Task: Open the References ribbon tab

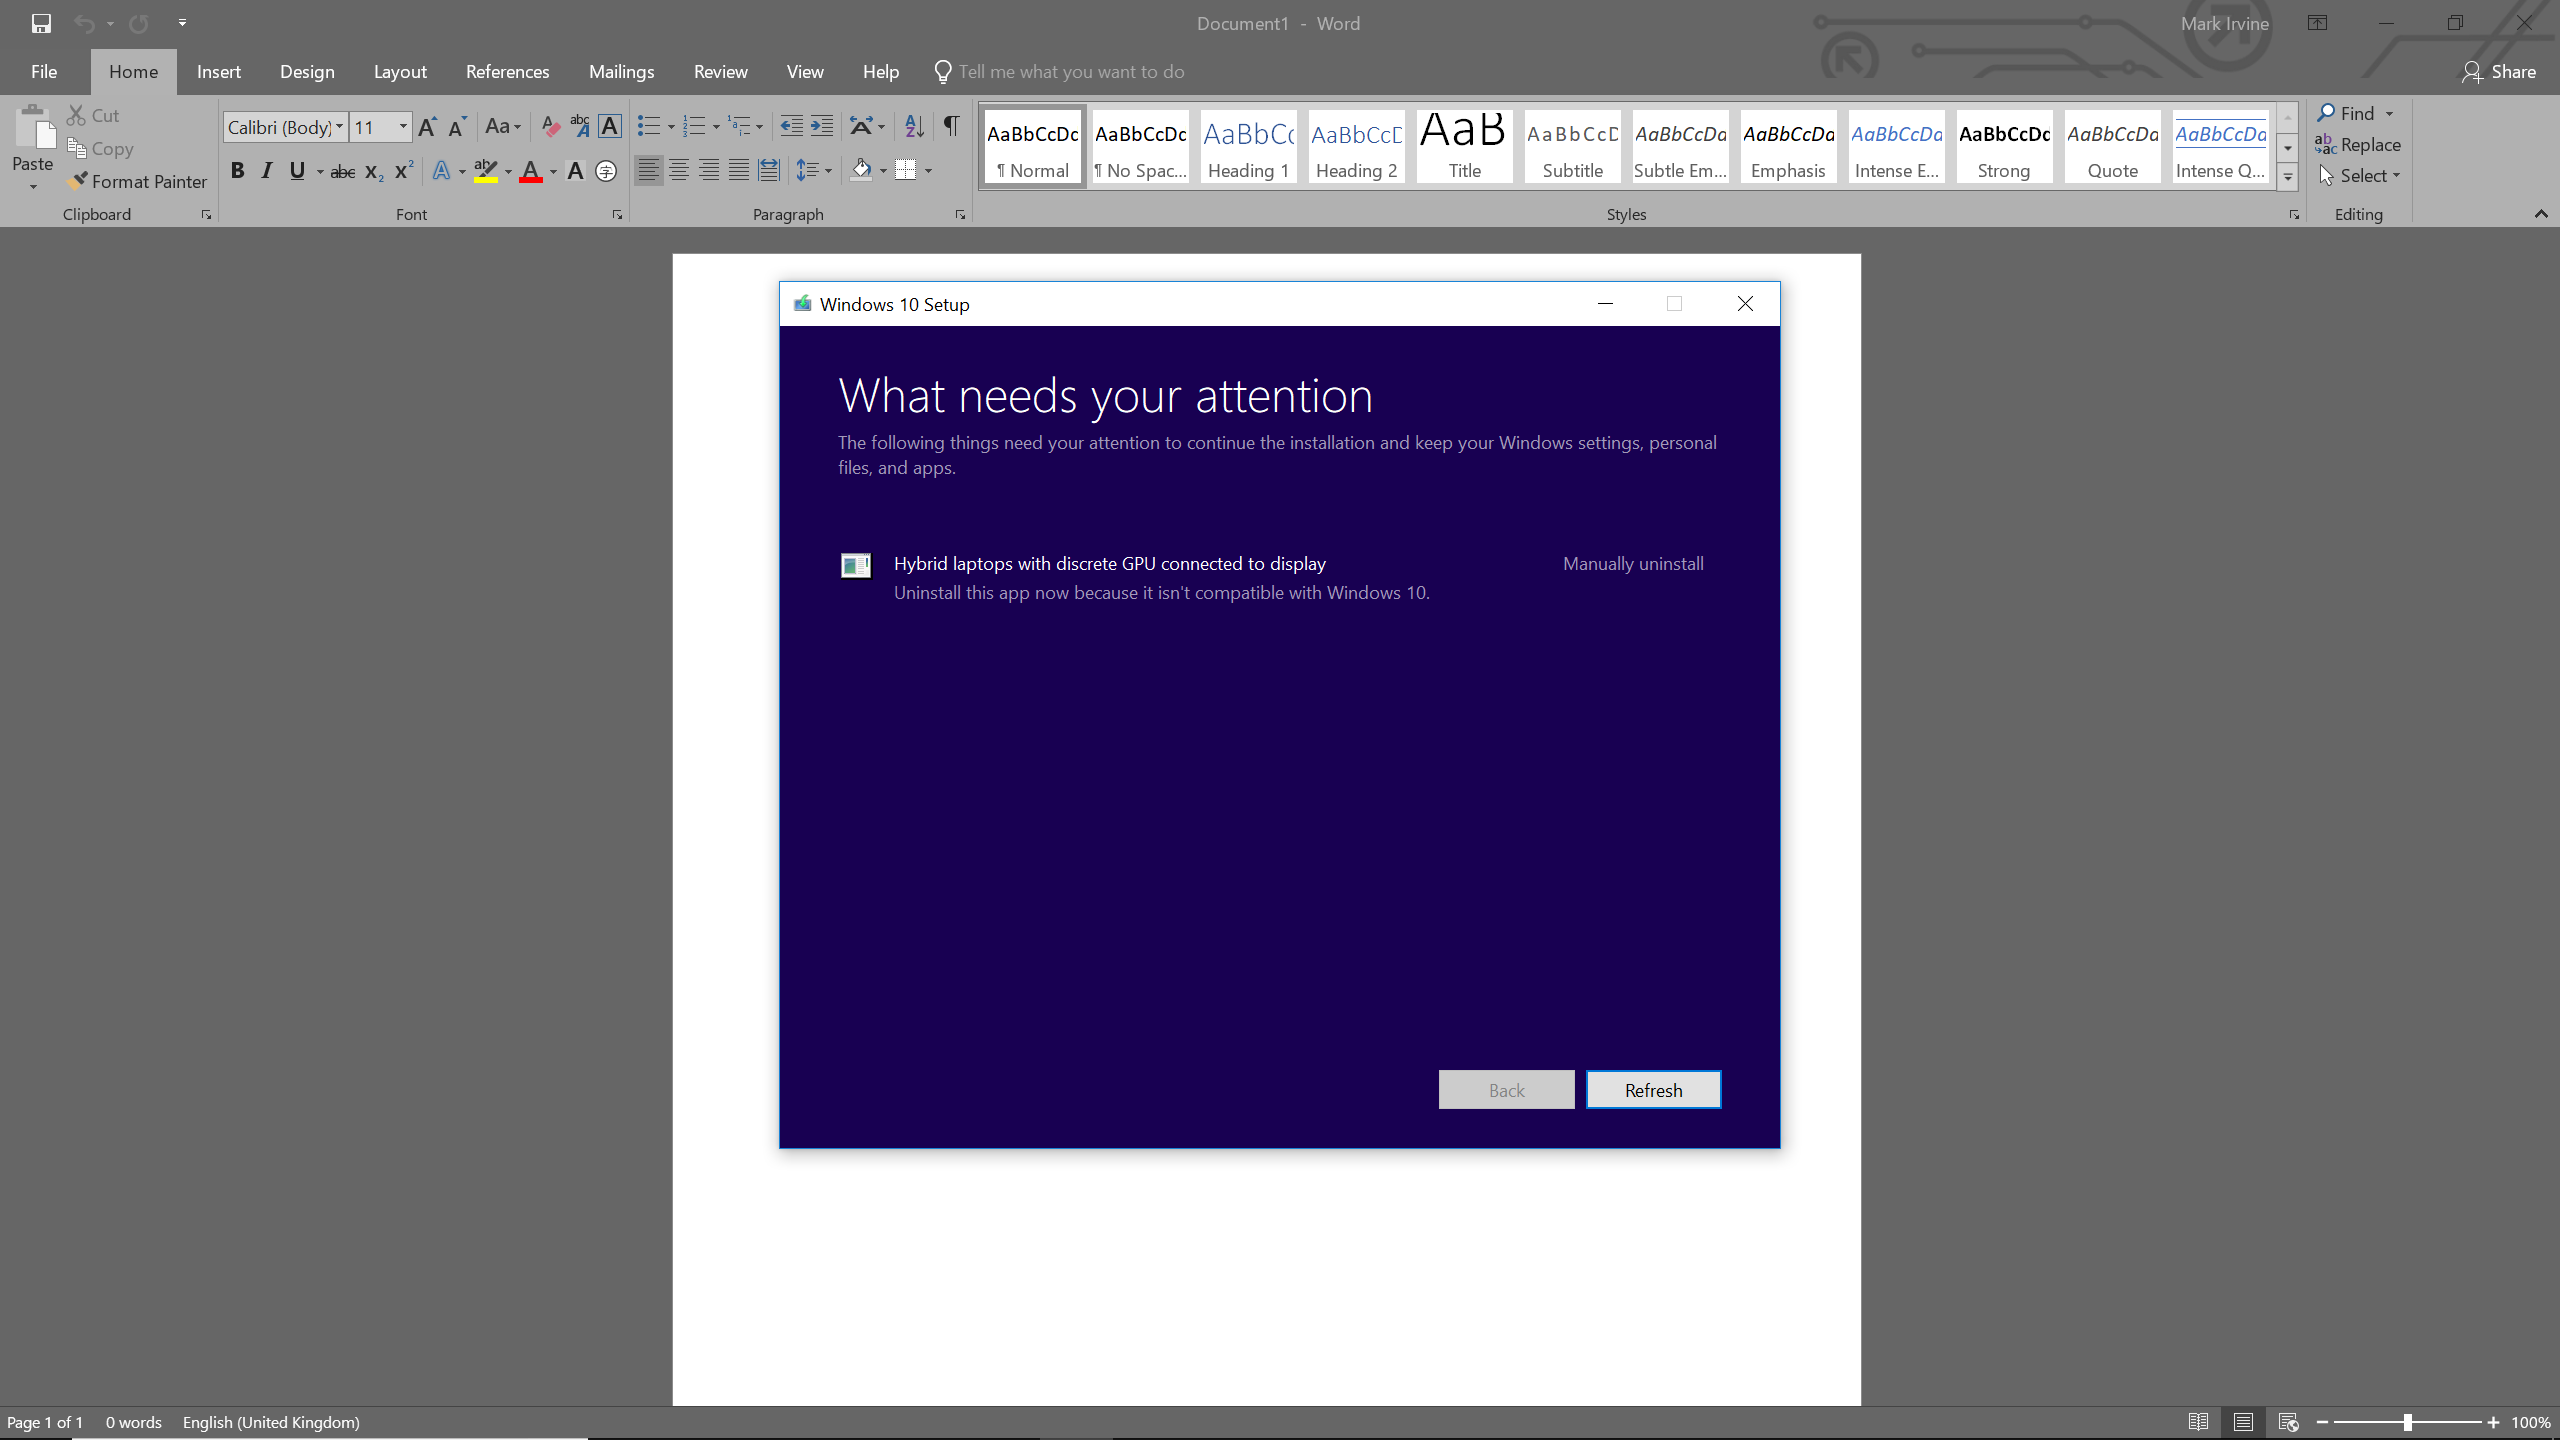Action: 507,72
